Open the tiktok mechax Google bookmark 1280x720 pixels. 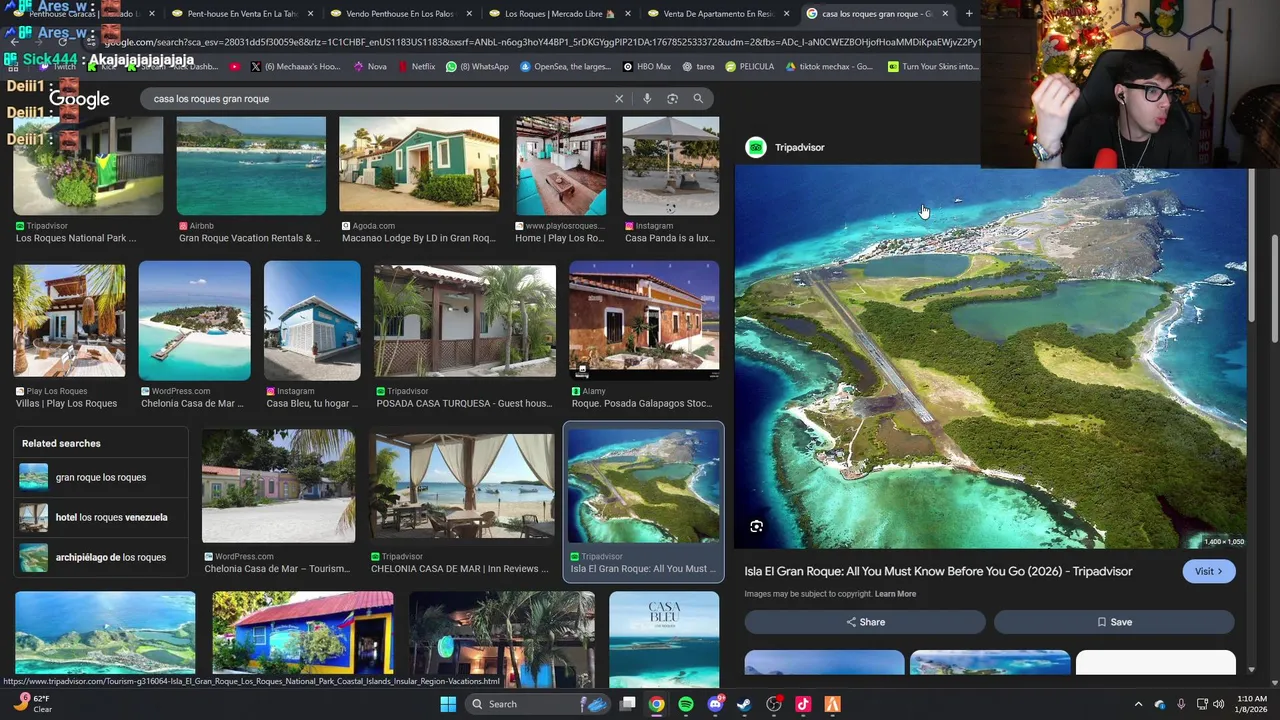829,67
